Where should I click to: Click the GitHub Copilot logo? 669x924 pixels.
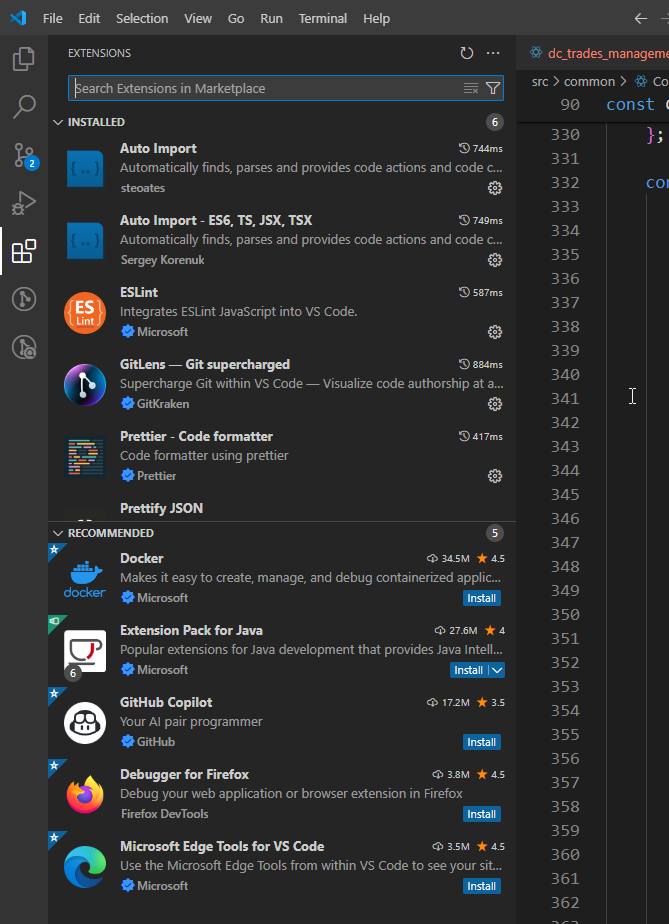tap(85, 722)
